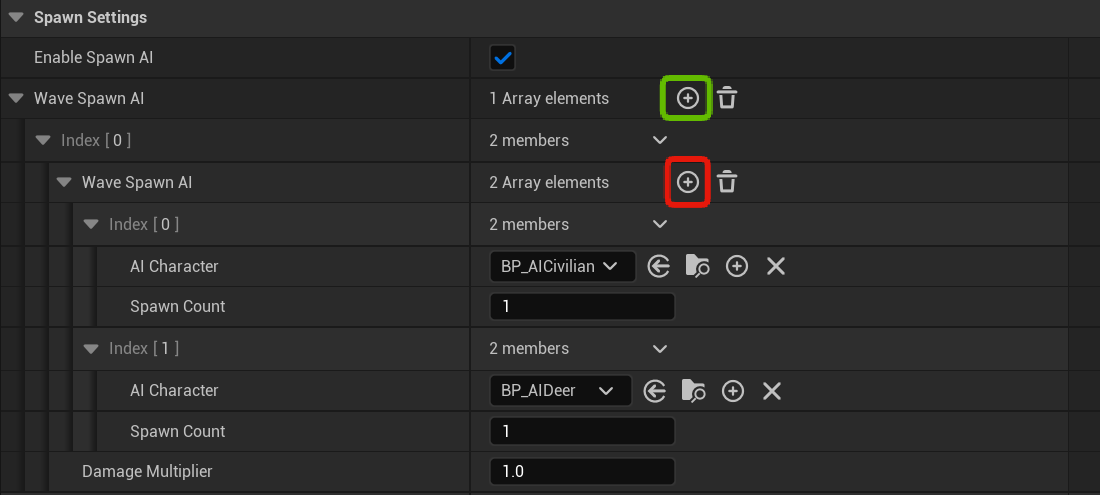Use selected asset for BP_AICivilian character
Image resolution: width=1100 pixels, height=495 pixels.
(x=658, y=266)
